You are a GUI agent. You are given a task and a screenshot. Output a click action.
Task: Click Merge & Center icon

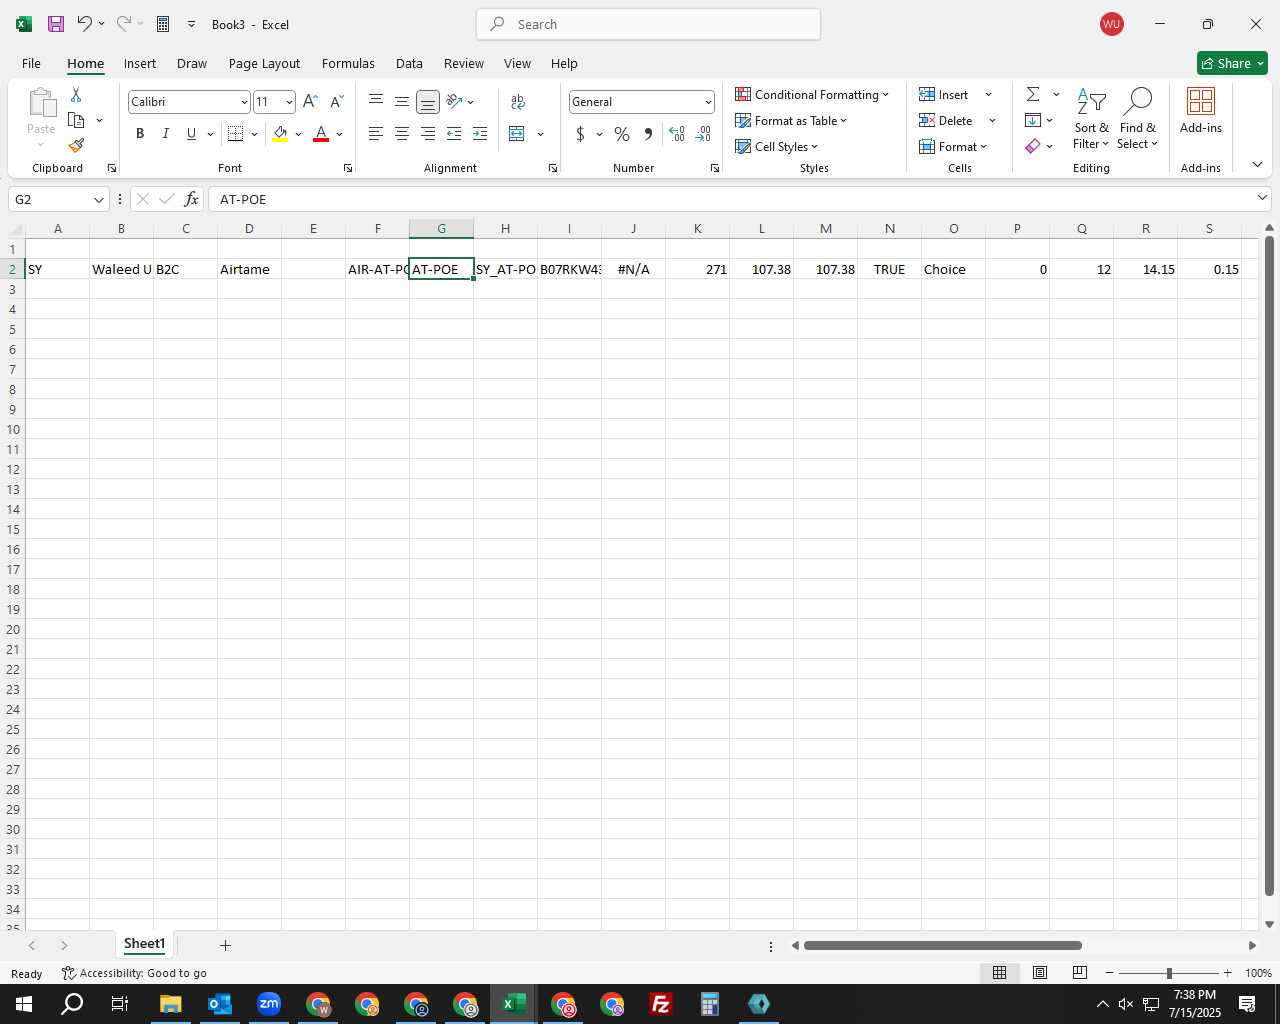[x=517, y=134]
